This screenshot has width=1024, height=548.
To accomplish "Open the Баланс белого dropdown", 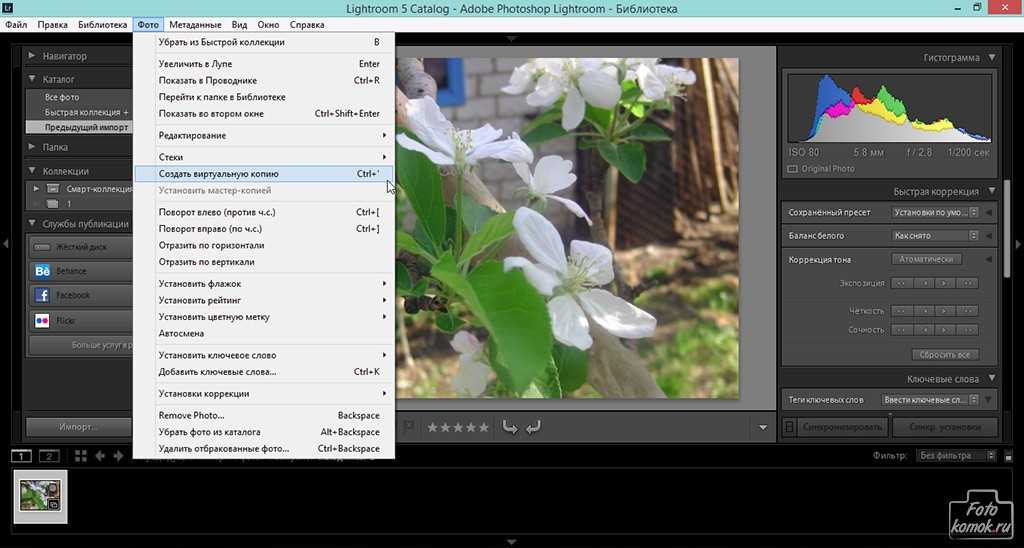I will (x=935, y=236).
